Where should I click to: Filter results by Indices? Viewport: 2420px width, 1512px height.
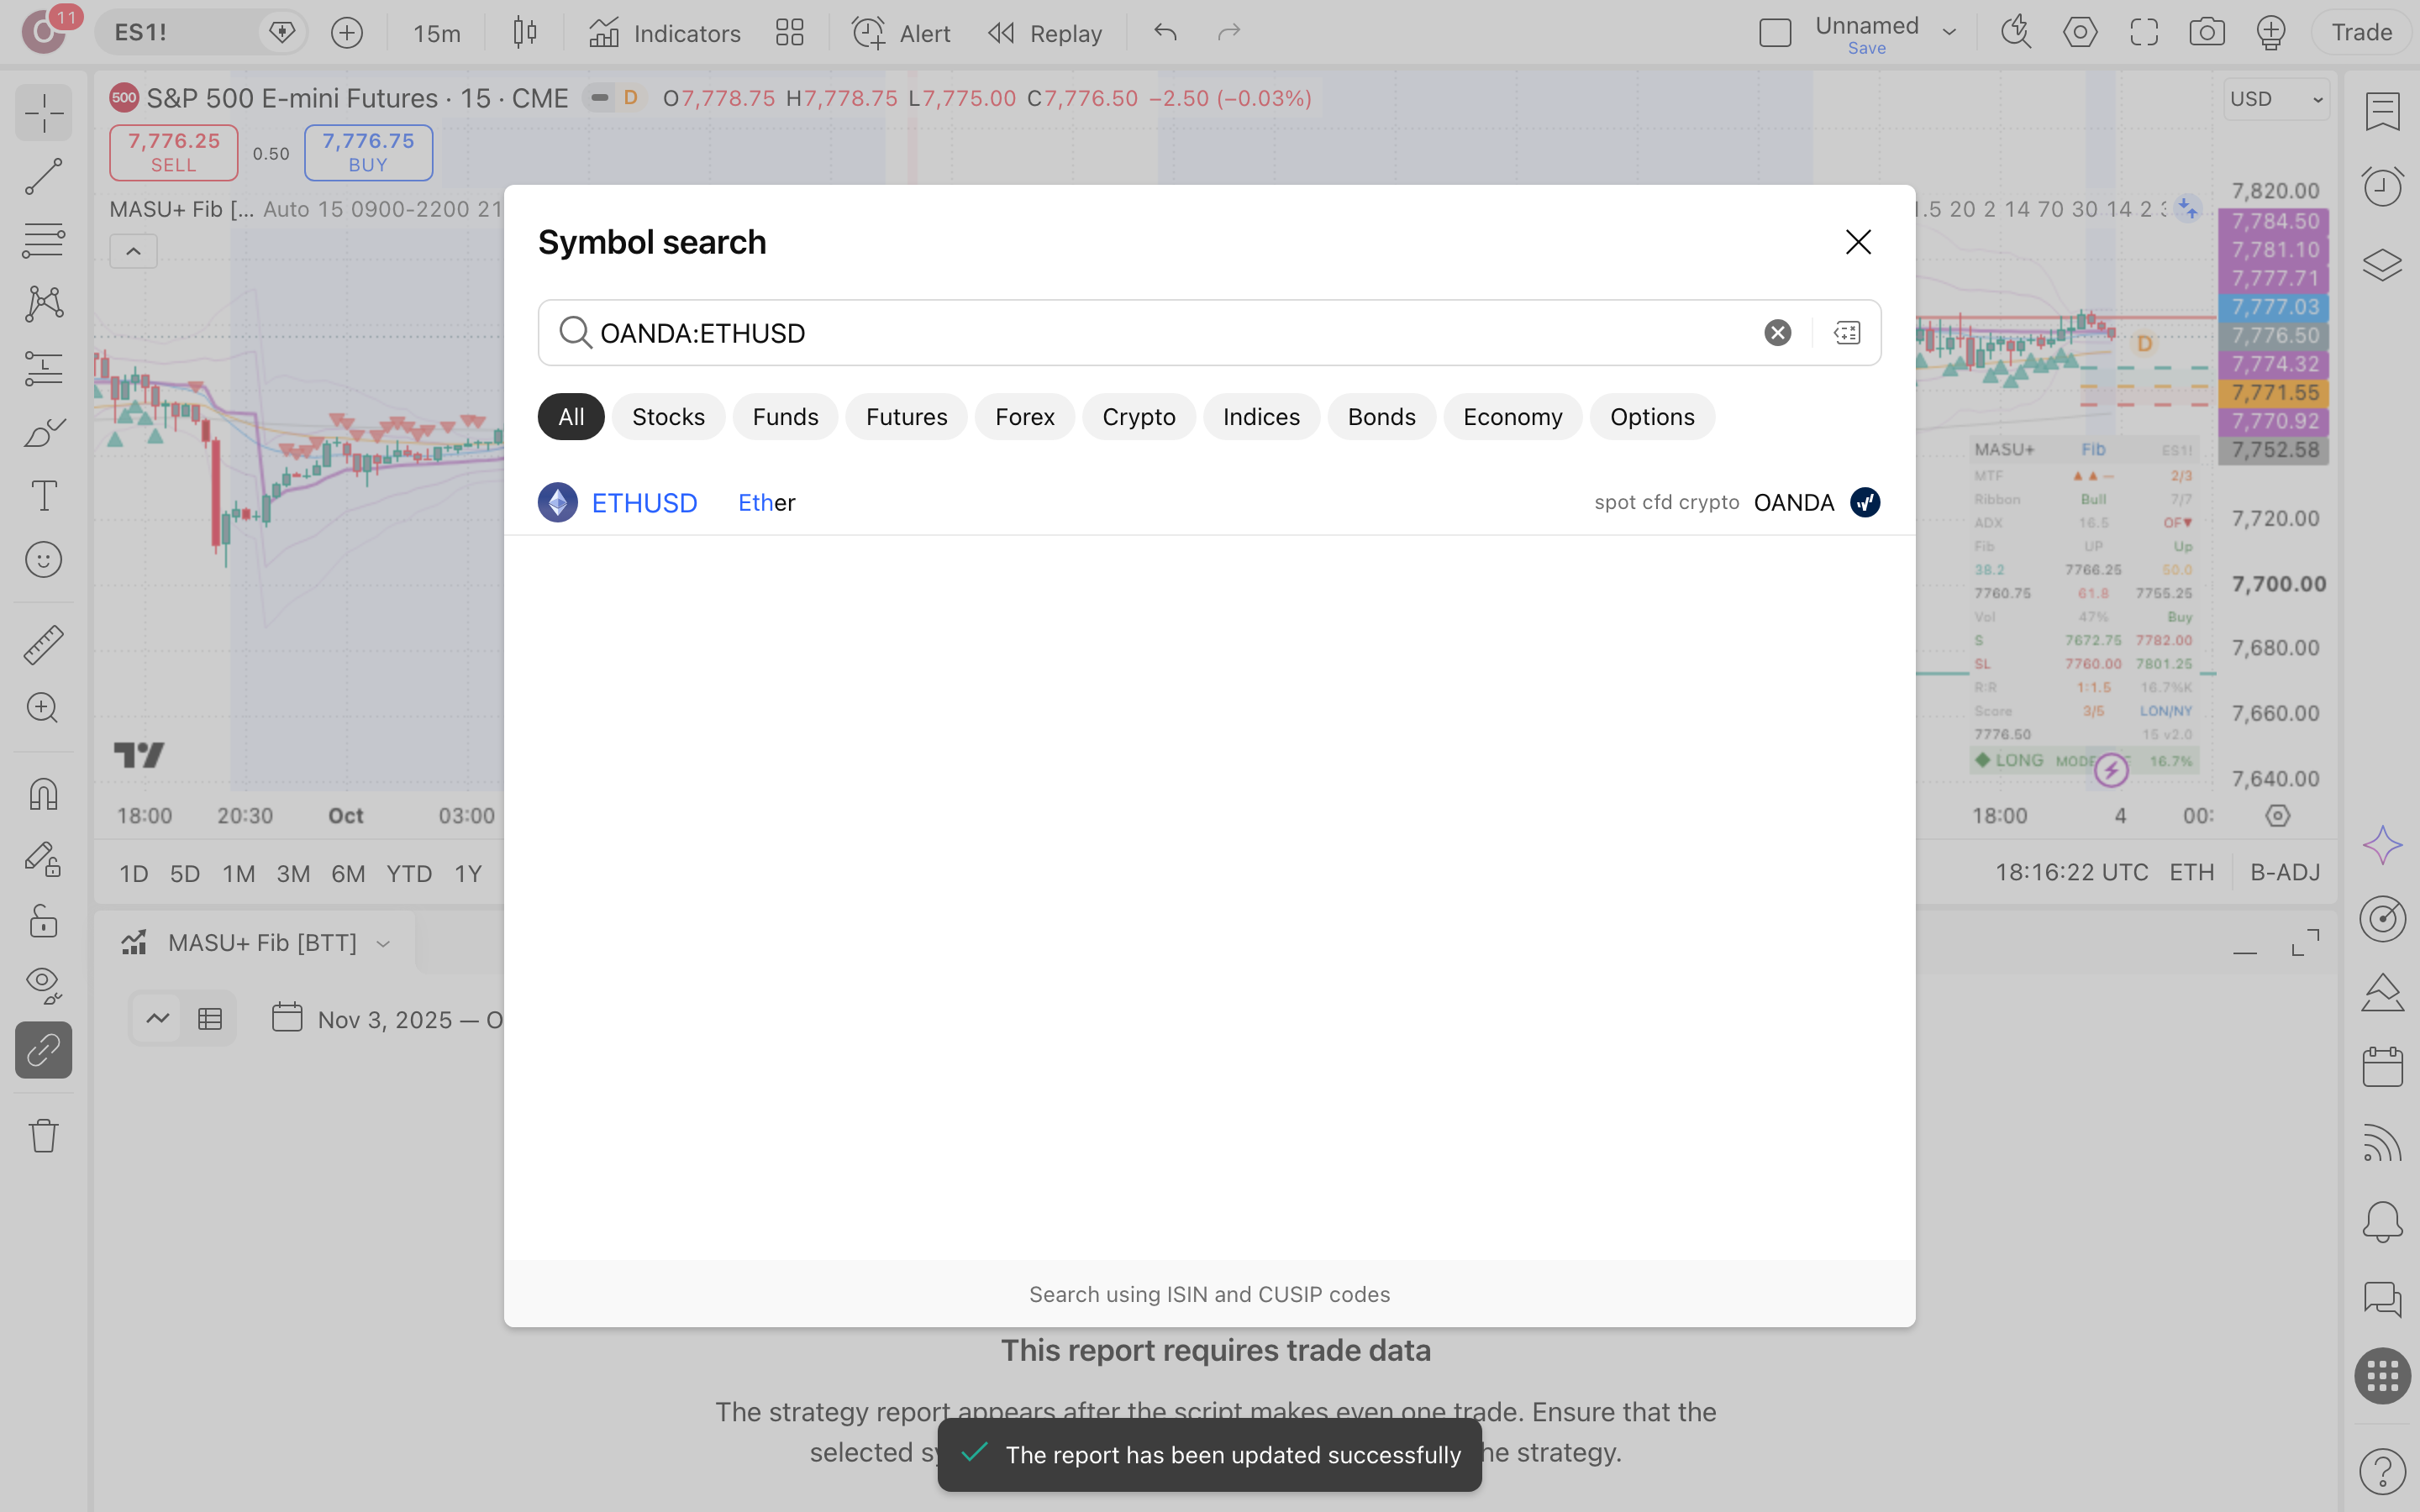coord(1261,417)
